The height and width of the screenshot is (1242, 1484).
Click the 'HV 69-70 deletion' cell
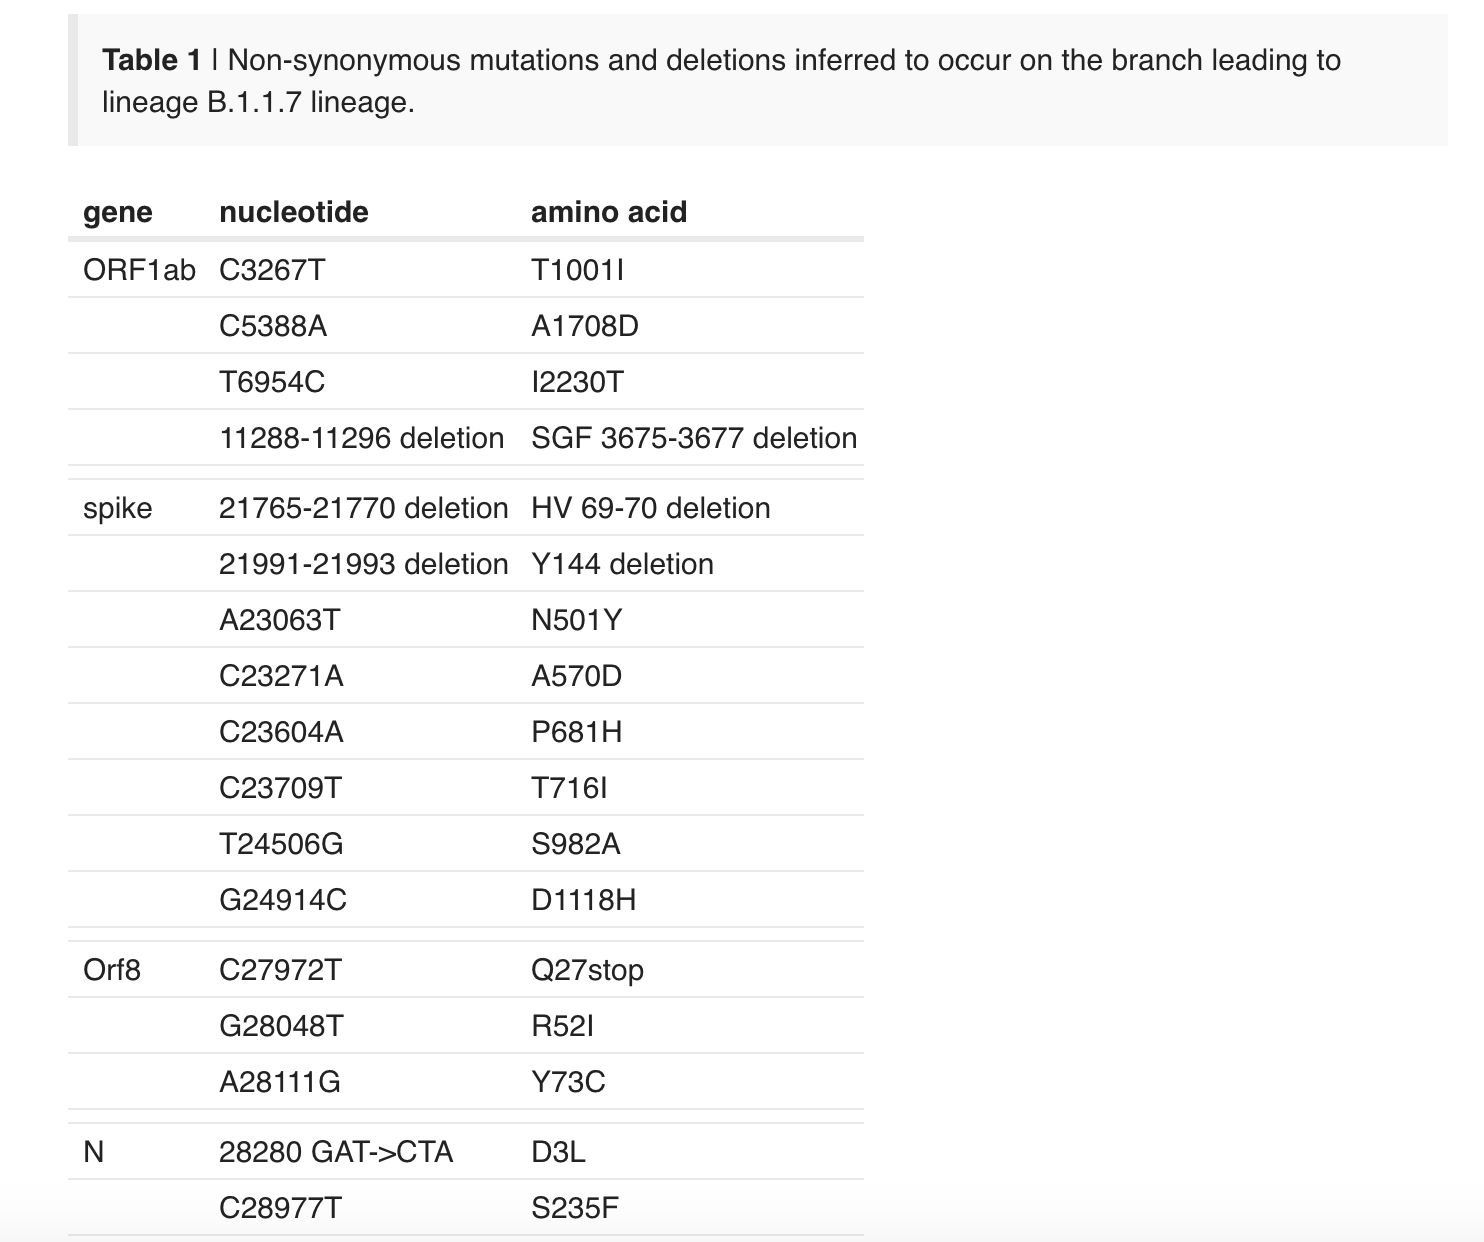pyautogui.click(x=650, y=508)
